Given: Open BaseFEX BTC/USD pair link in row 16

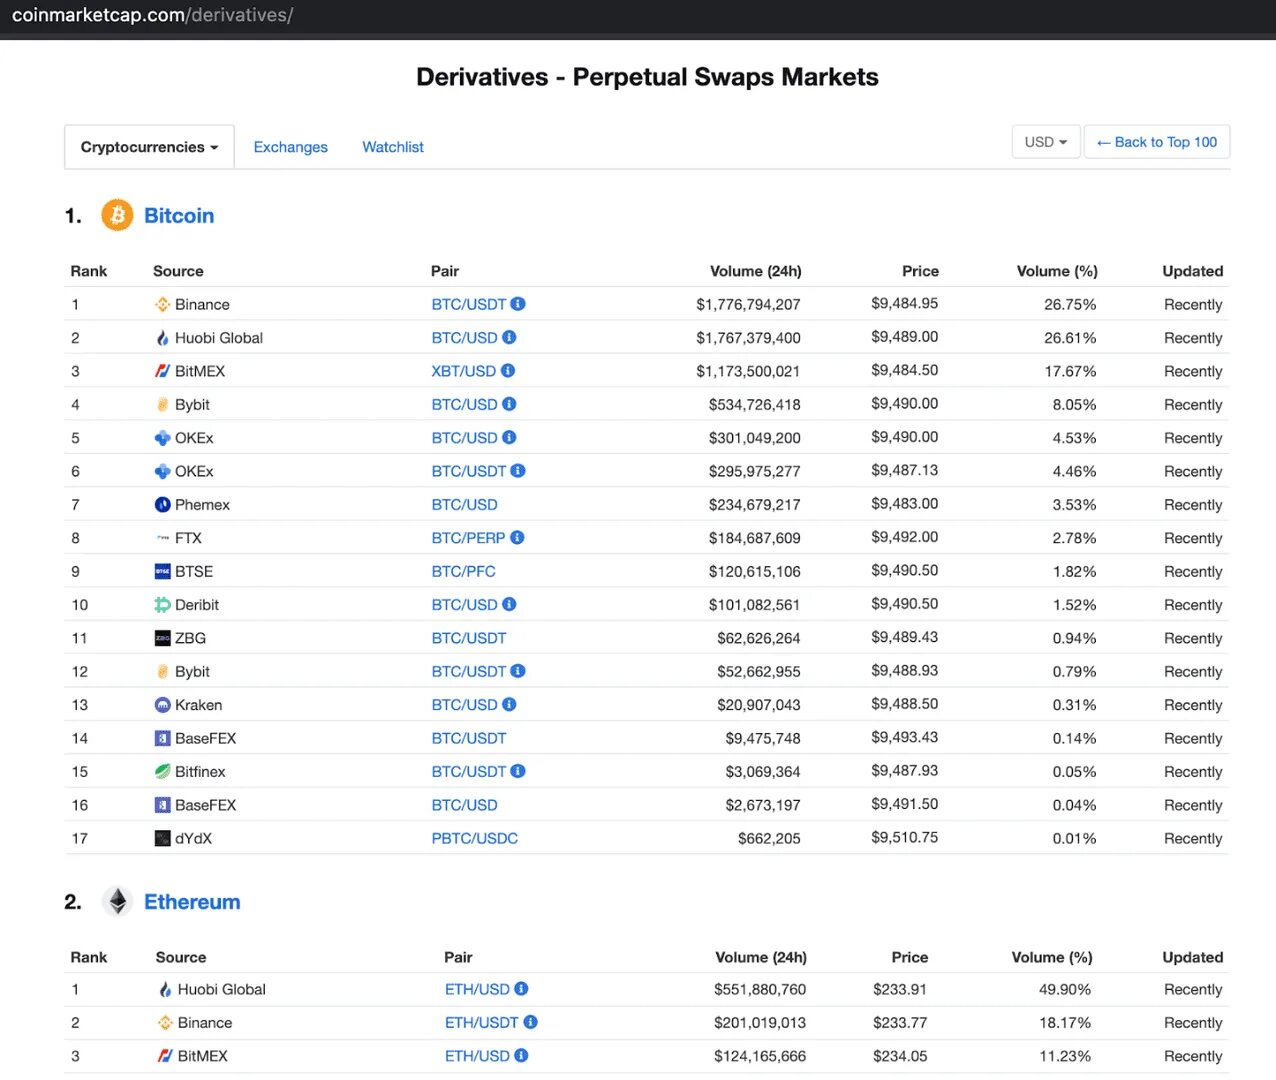Looking at the screenshot, I should (x=465, y=805).
